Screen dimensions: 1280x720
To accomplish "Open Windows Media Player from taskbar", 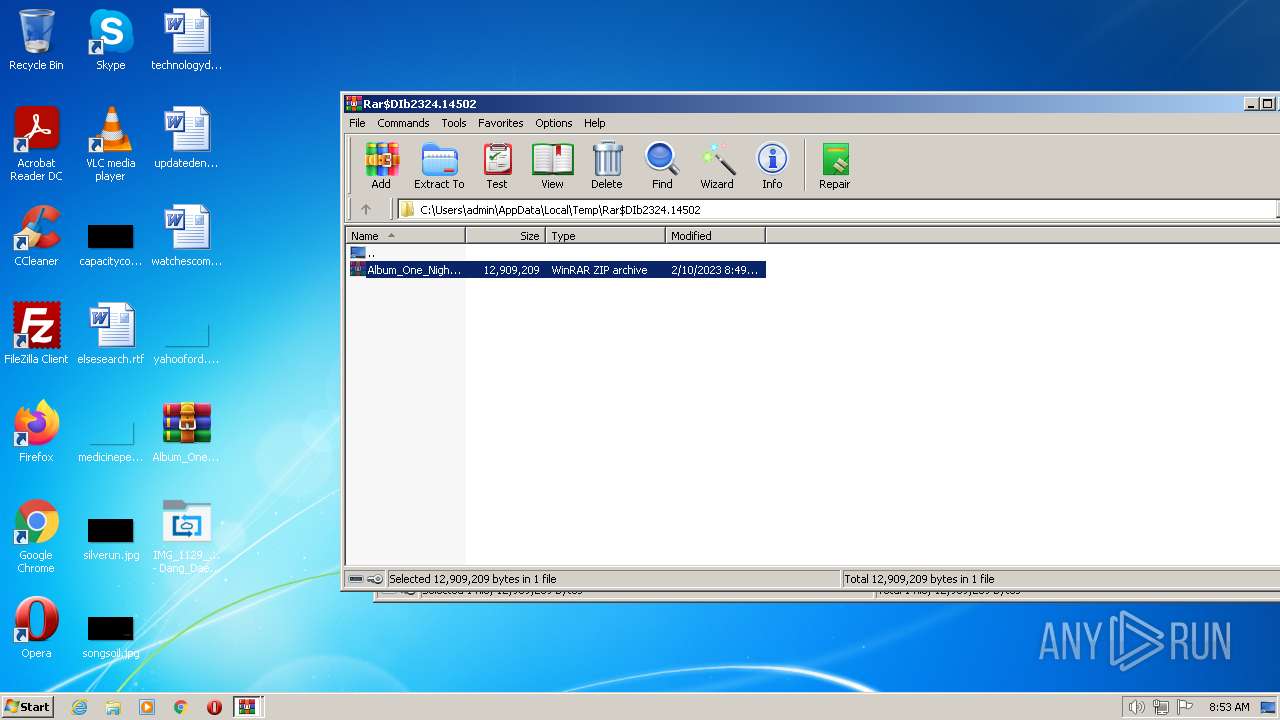I will tap(147, 707).
